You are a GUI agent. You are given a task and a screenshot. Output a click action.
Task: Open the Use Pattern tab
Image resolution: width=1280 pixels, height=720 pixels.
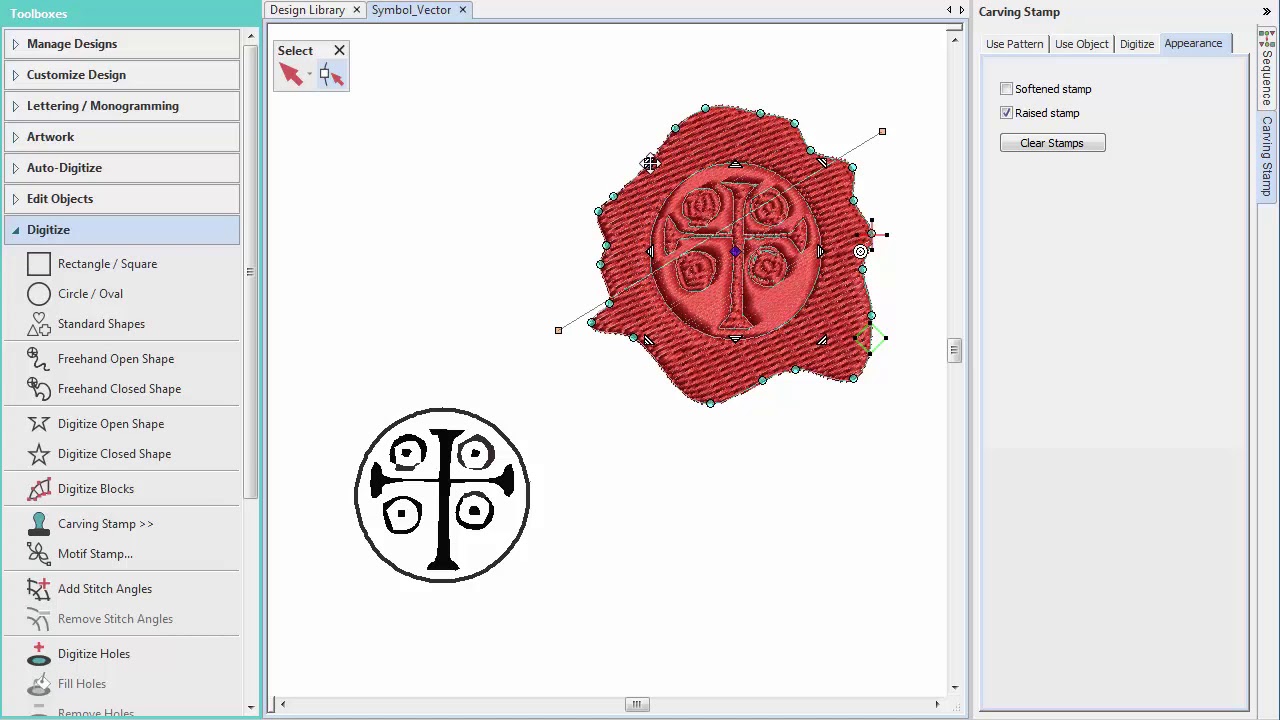(x=1014, y=44)
